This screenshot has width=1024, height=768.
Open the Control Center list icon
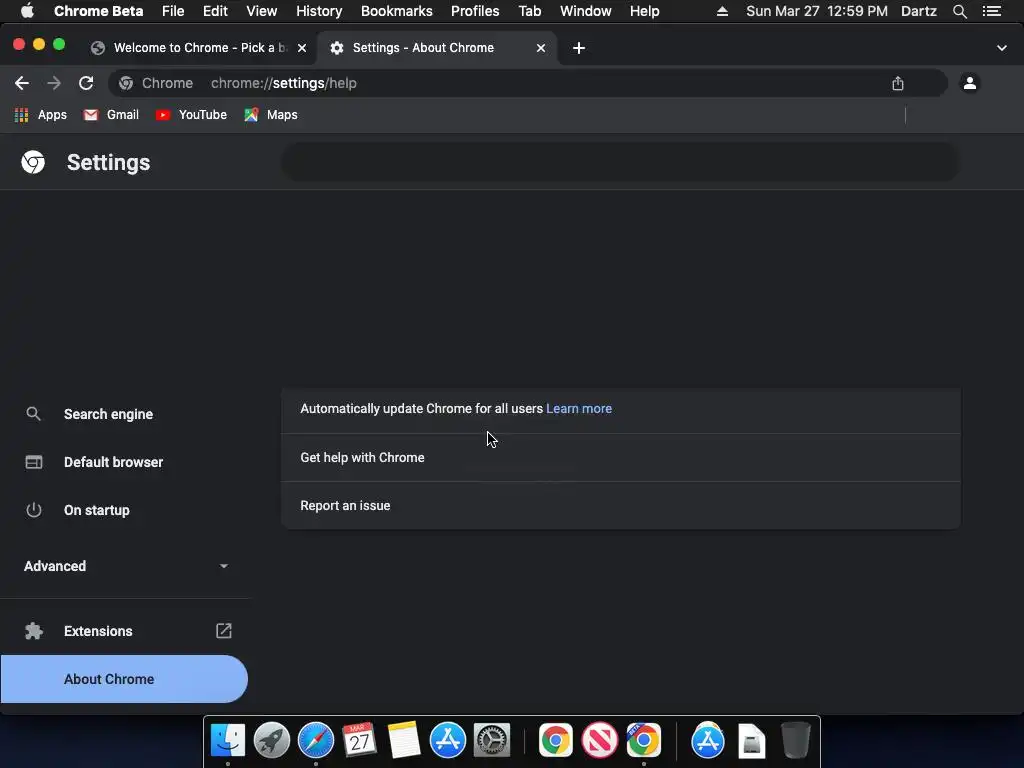point(992,11)
